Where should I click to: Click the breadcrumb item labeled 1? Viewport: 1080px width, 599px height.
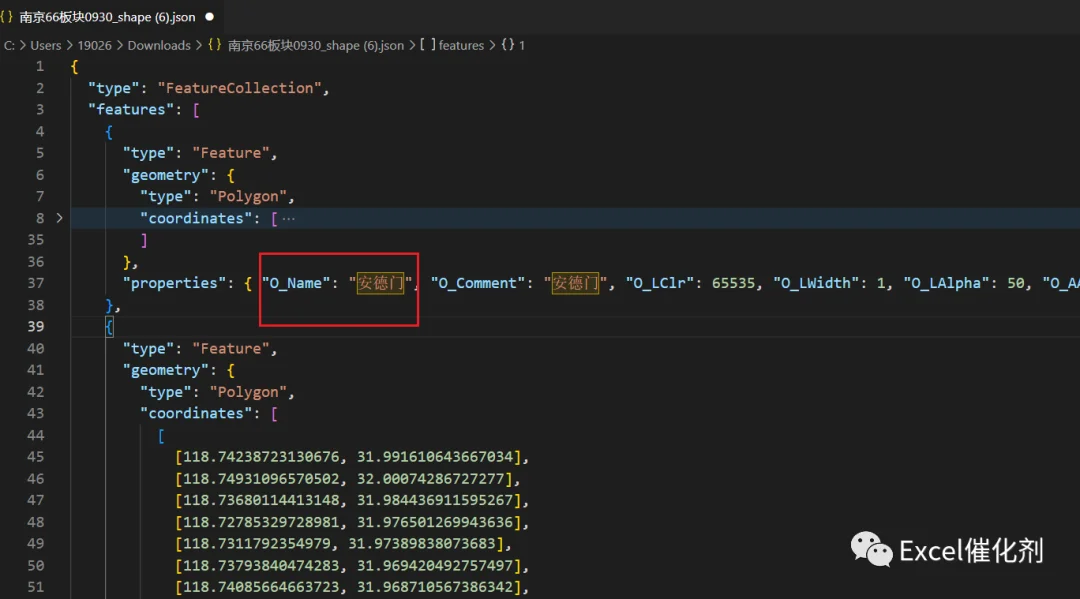pos(522,45)
